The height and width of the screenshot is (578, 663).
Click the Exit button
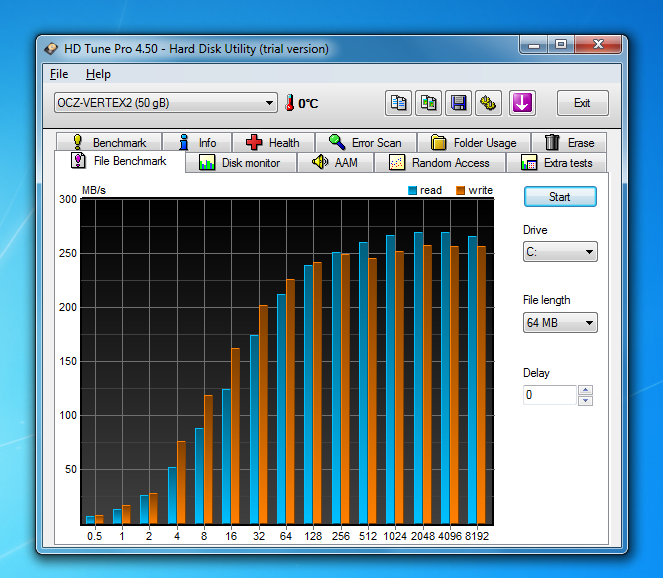point(582,103)
